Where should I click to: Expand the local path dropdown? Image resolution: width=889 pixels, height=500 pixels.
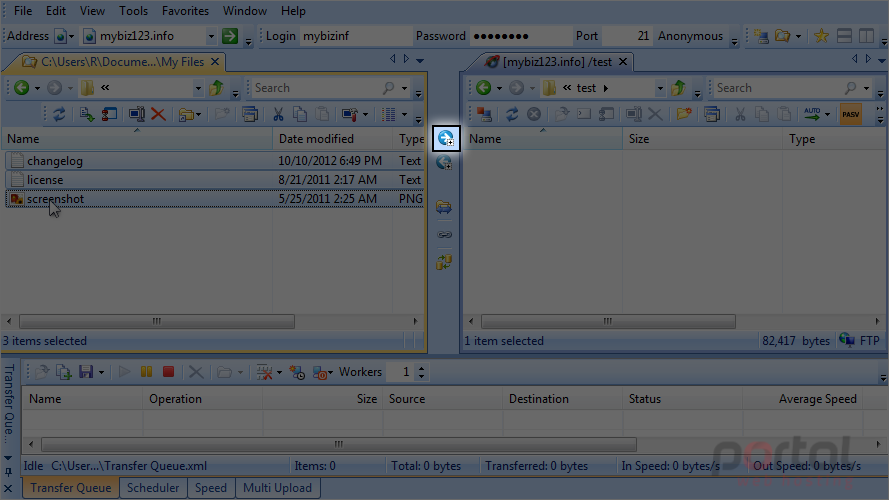click(x=198, y=88)
